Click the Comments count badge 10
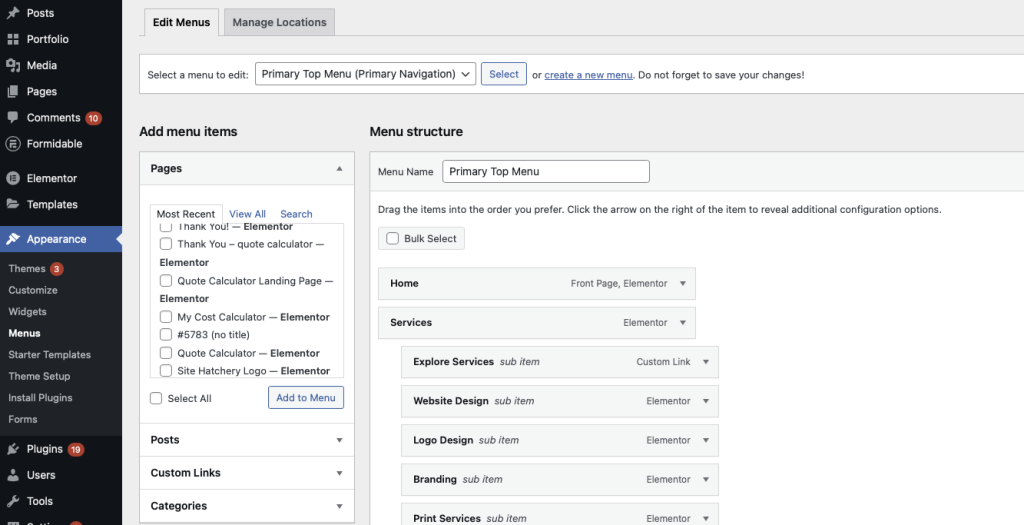The height and width of the screenshot is (525, 1024). [93, 118]
